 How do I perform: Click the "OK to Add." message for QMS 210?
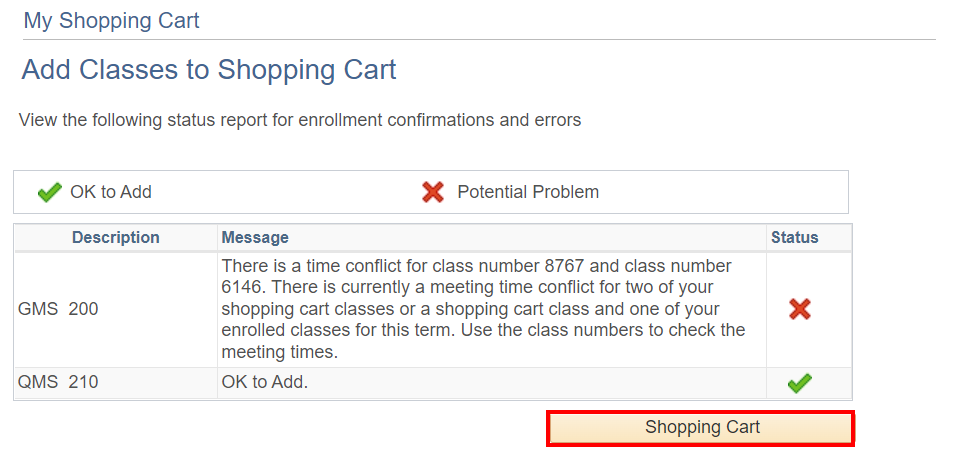point(264,382)
